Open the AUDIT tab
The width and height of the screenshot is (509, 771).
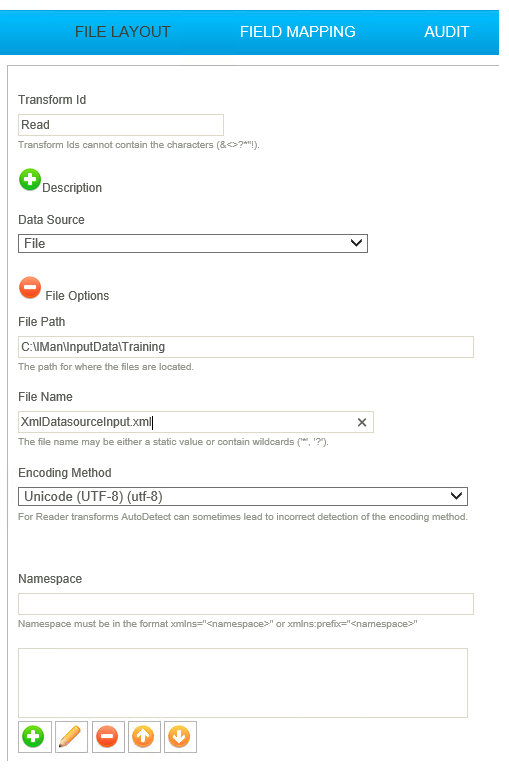coord(447,32)
